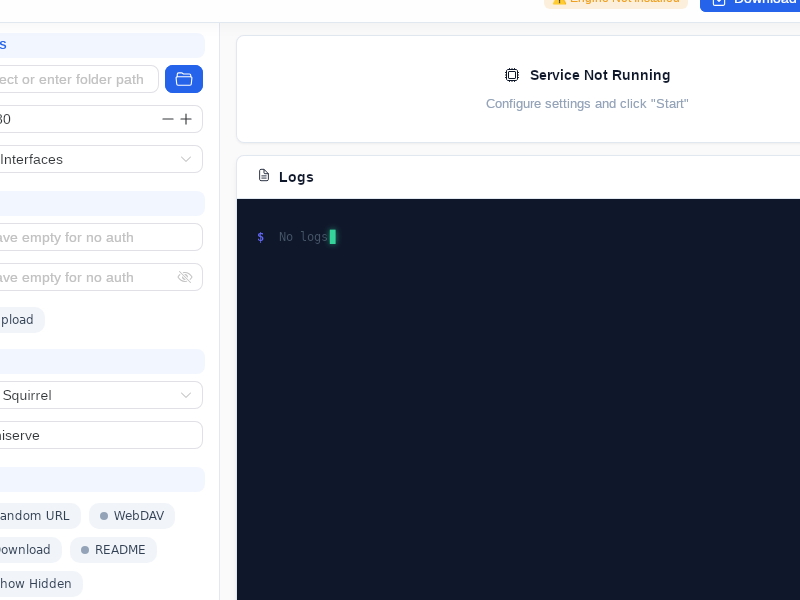
Task: Toggle the Random URL option
Action: [38, 516]
